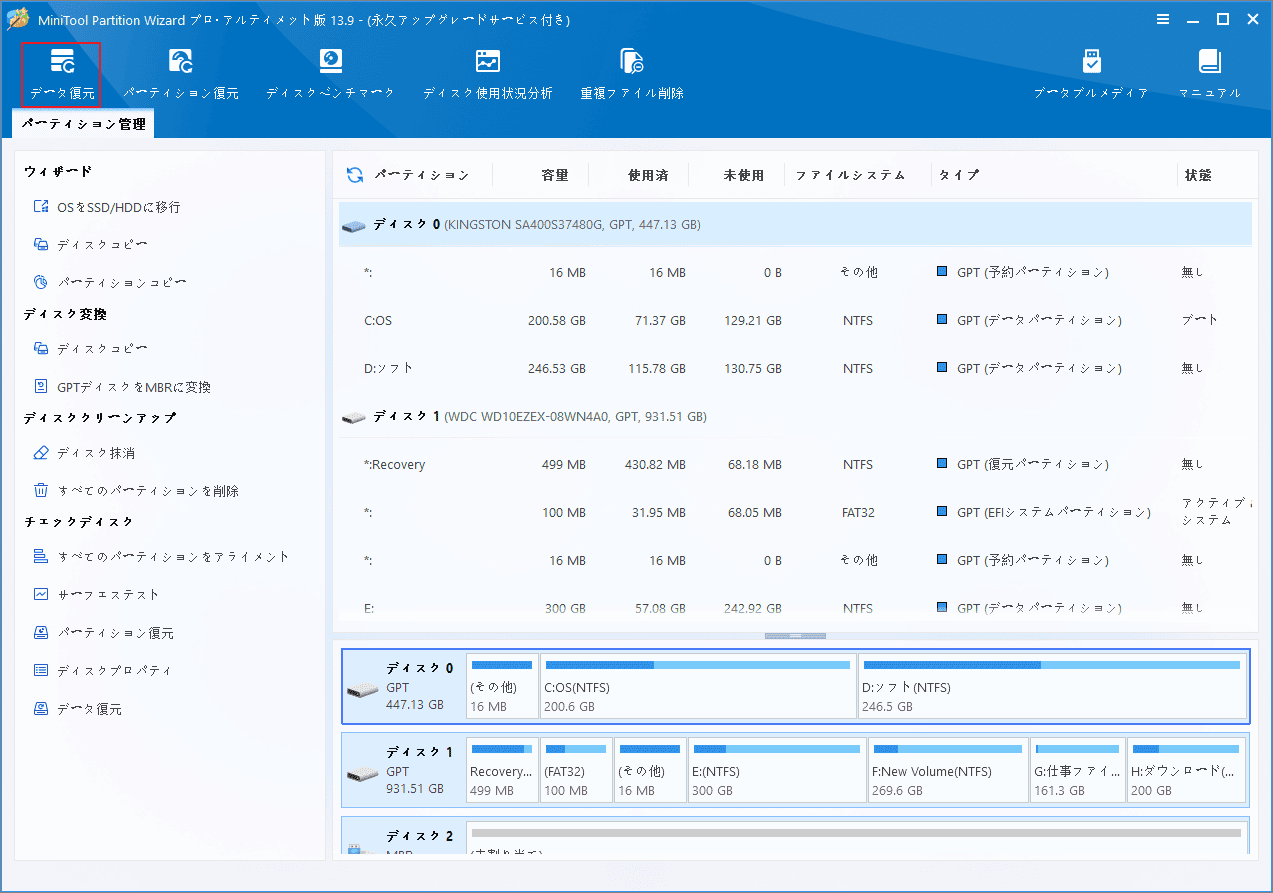
Task: Sort by 容量 column header
Action: click(555, 175)
